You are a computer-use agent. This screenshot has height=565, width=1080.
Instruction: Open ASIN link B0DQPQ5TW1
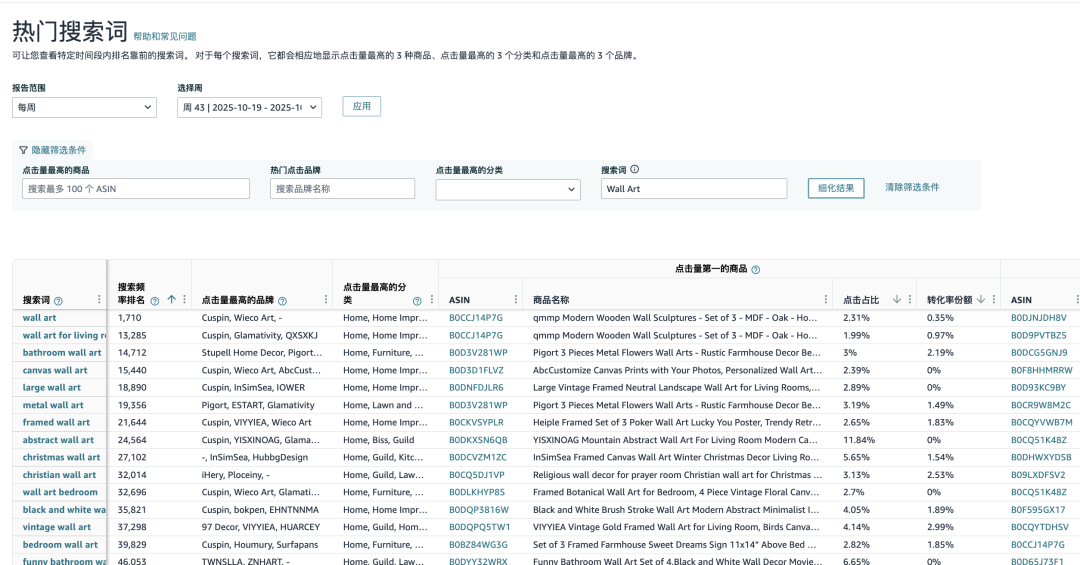point(479,527)
